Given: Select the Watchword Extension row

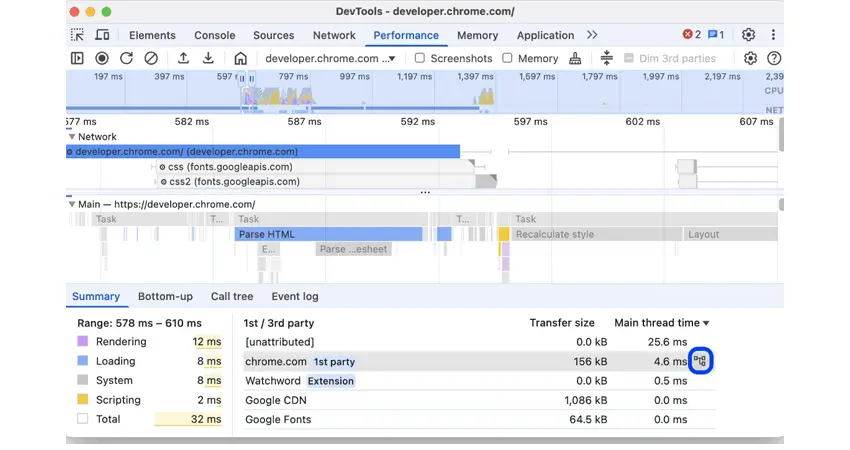Looking at the screenshot, I should click(x=479, y=381).
